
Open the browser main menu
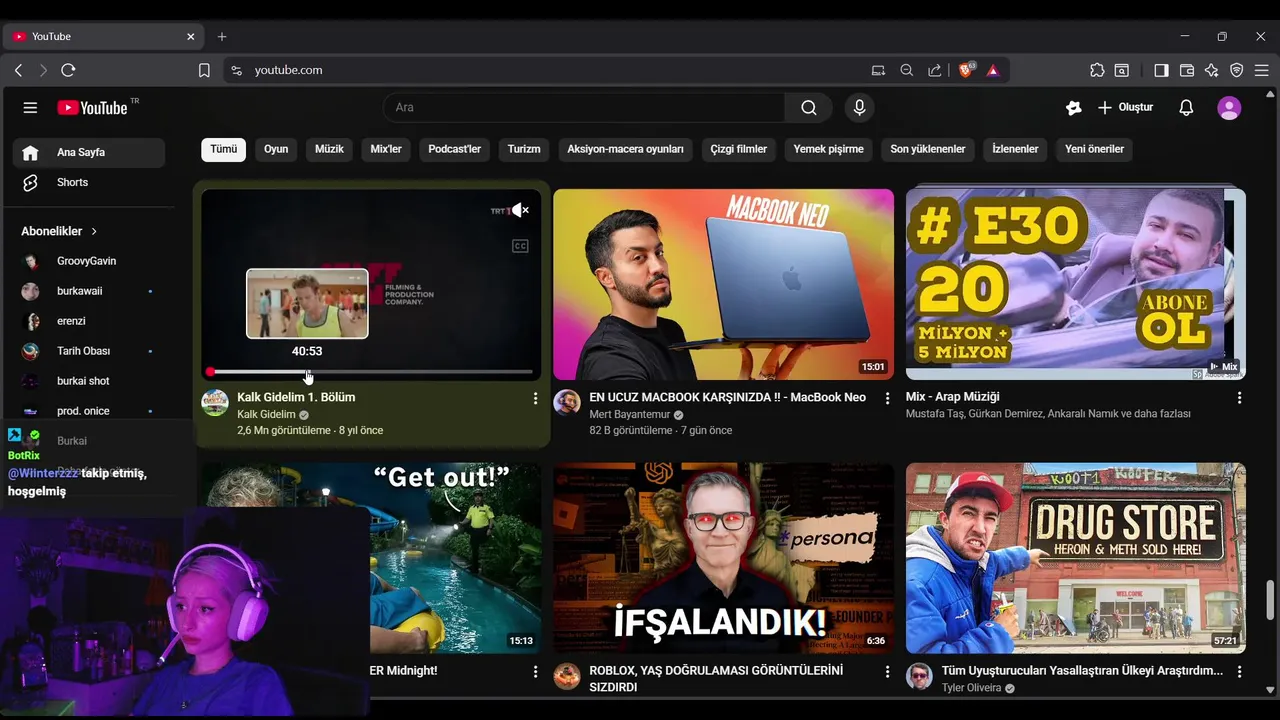tap(1262, 70)
